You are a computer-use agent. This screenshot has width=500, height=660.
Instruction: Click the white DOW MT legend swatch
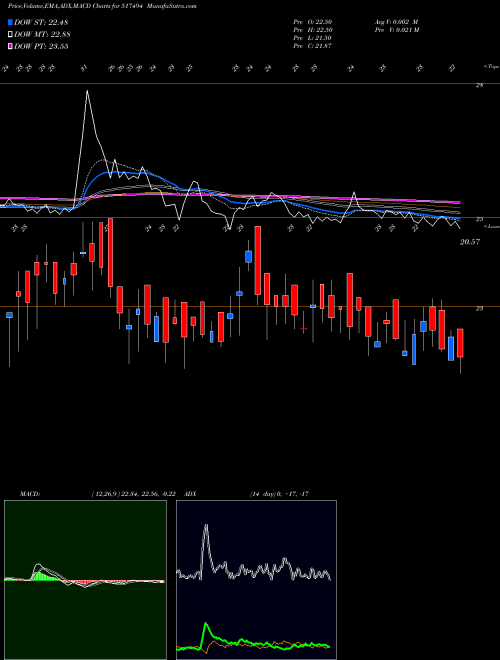pyautogui.click(x=11, y=34)
